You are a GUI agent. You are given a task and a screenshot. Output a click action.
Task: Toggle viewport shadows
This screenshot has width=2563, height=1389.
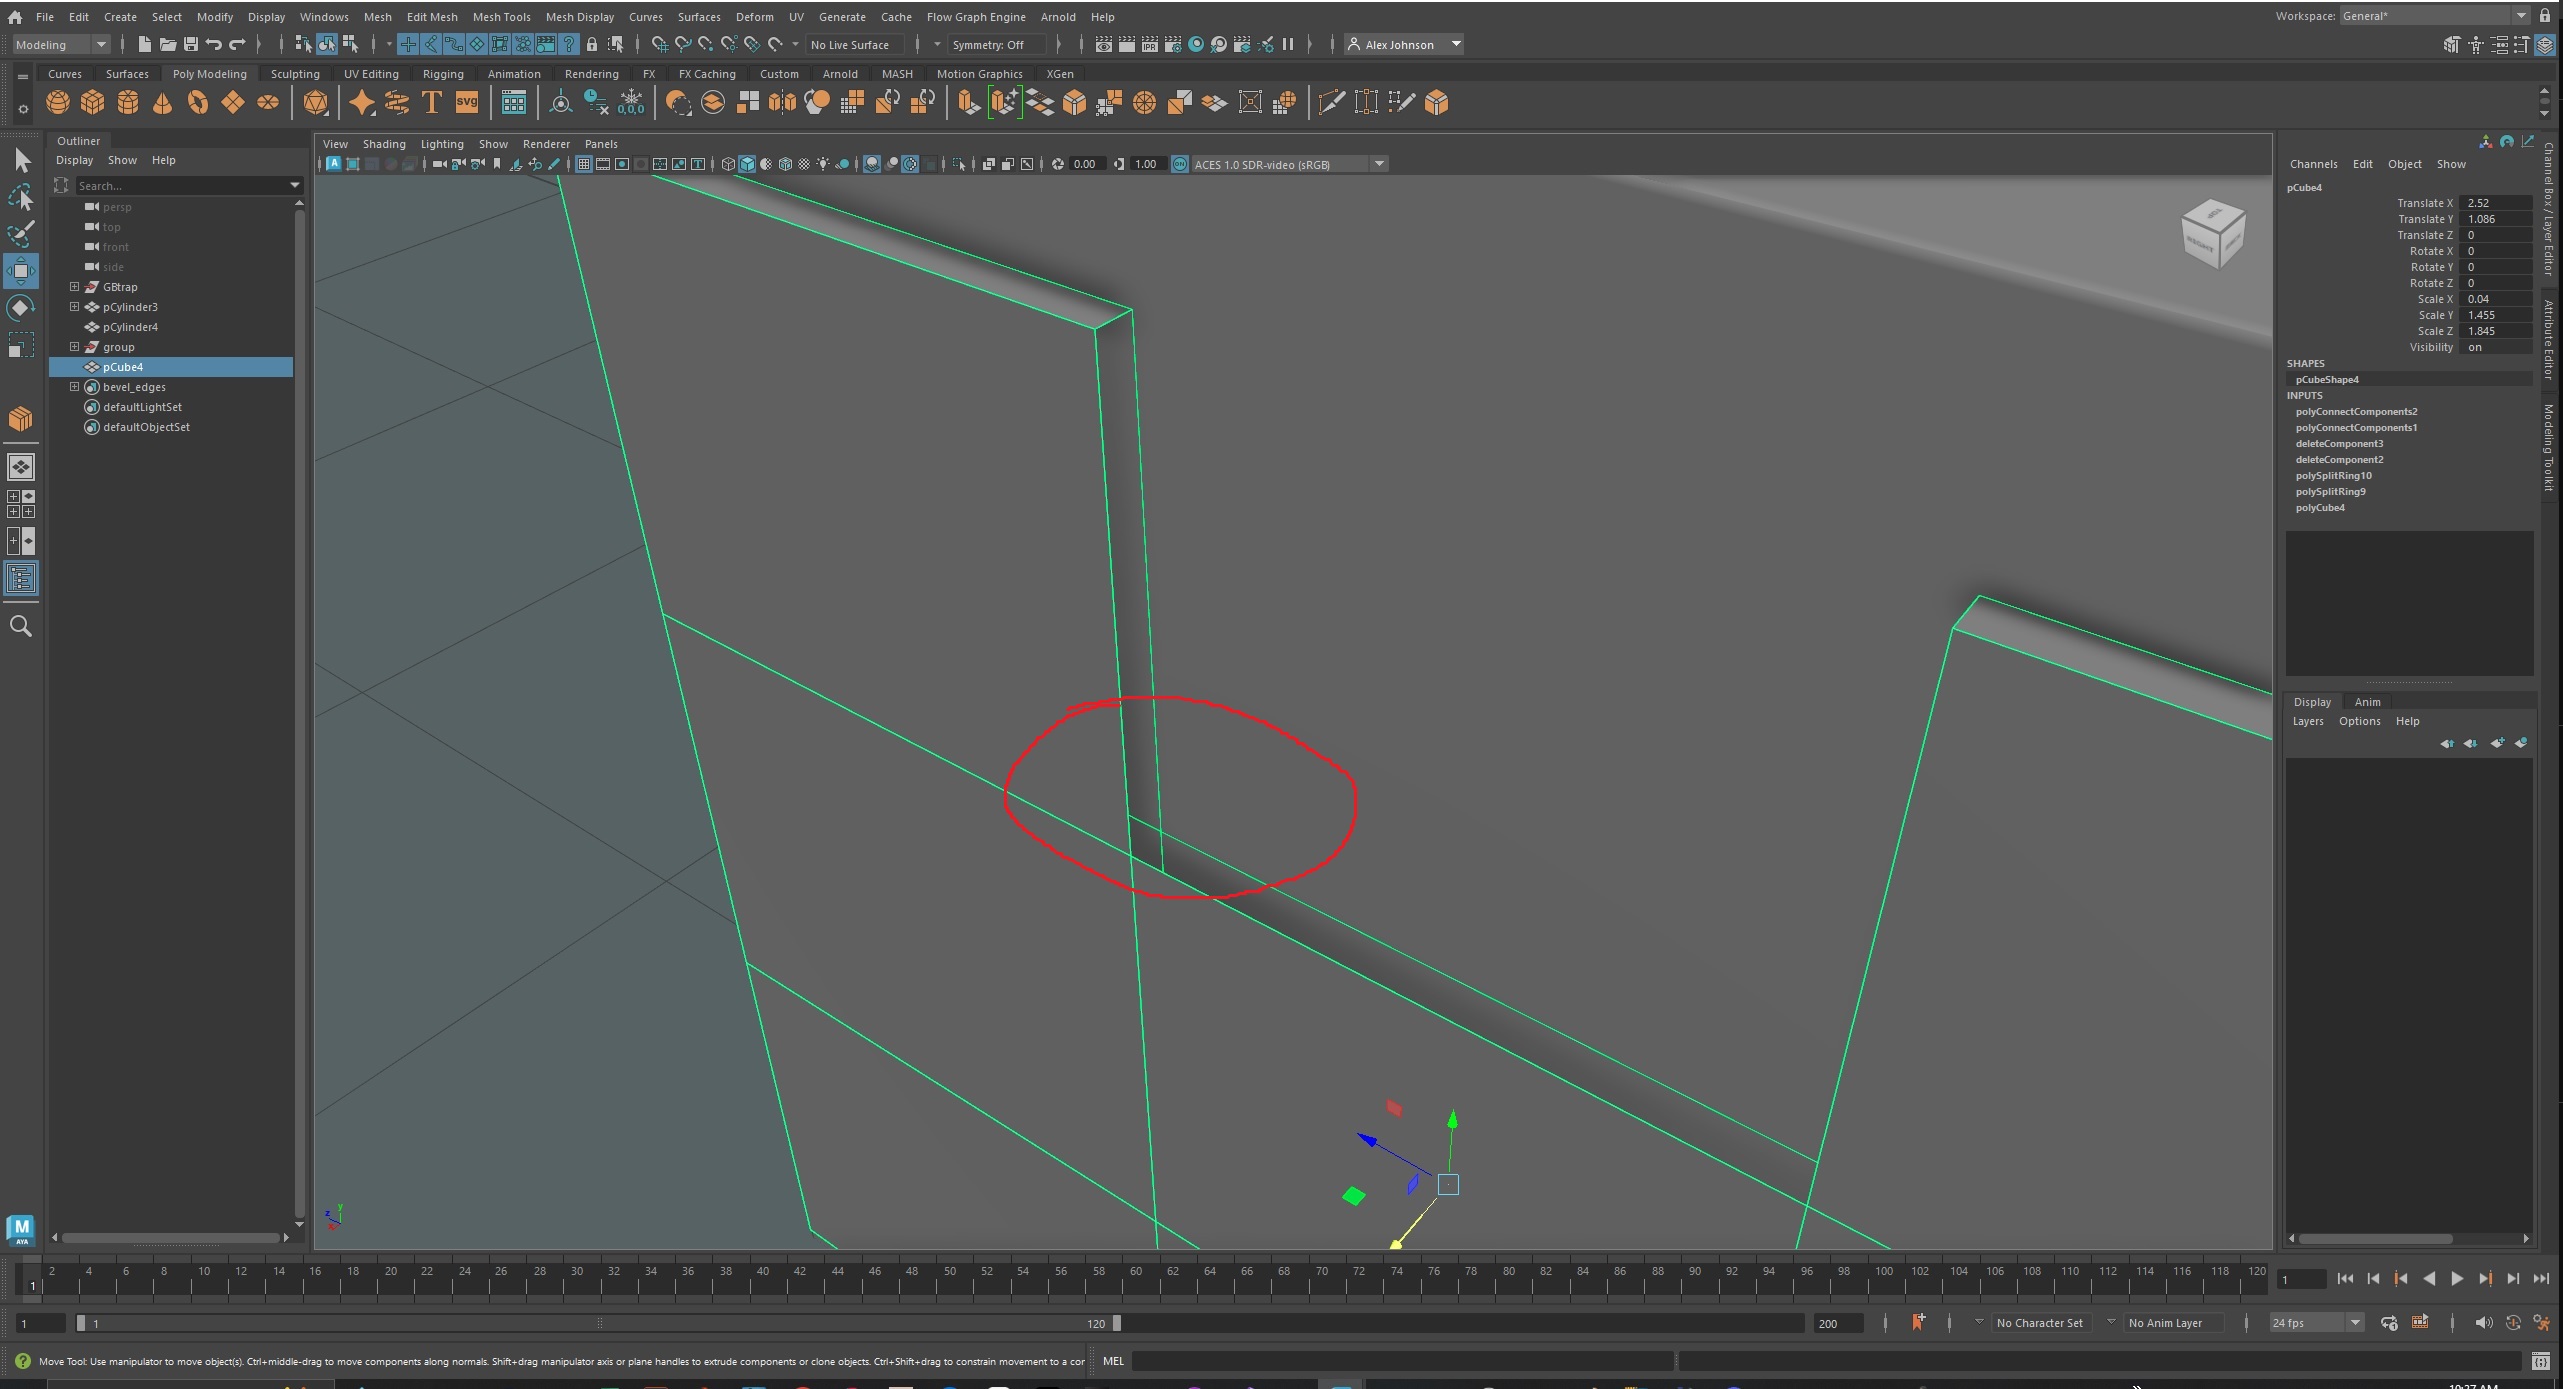click(843, 164)
